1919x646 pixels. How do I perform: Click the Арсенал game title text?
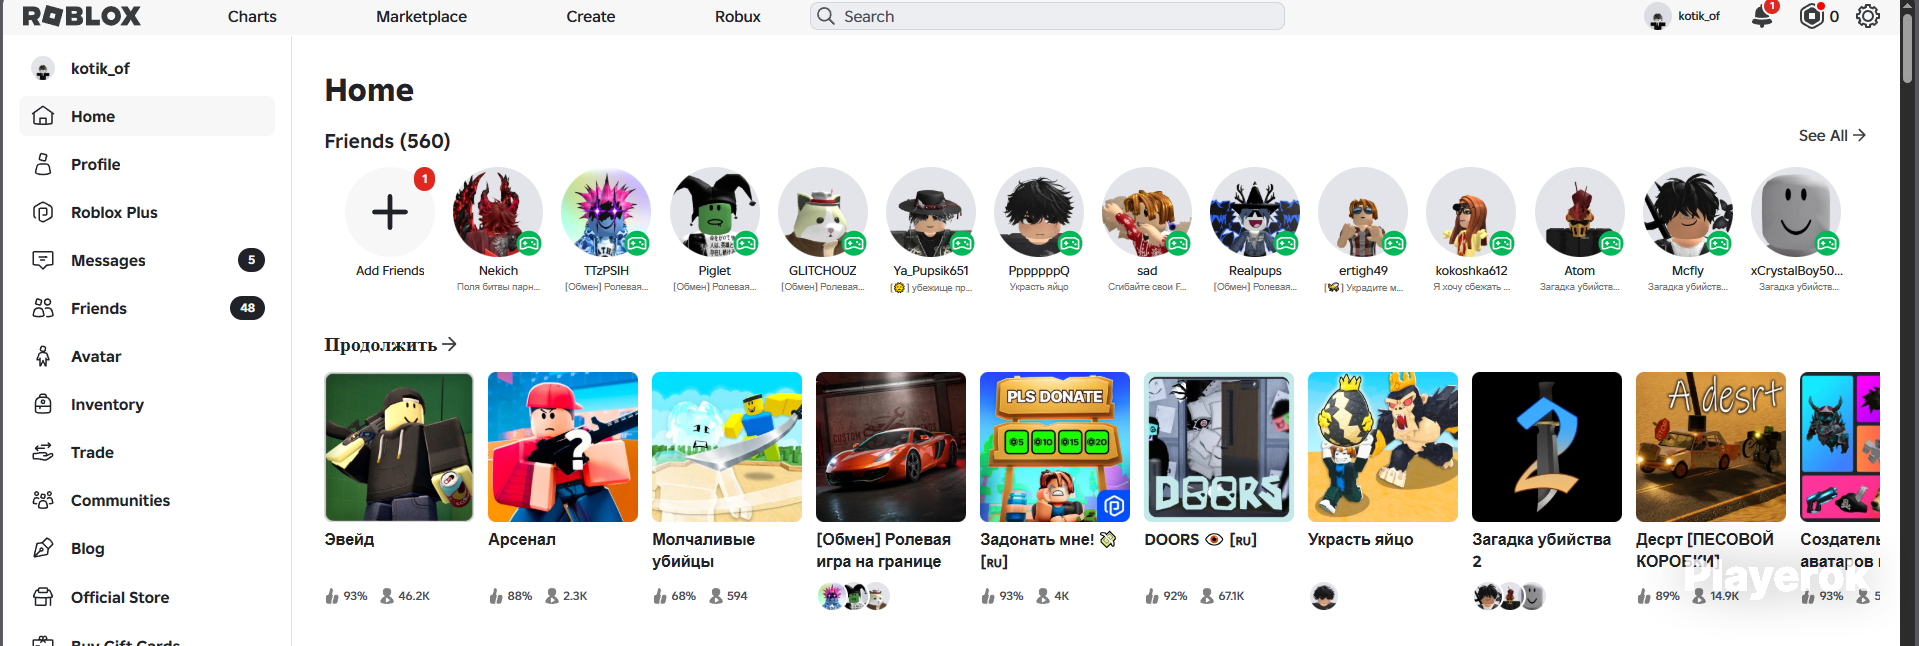tap(522, 539)
